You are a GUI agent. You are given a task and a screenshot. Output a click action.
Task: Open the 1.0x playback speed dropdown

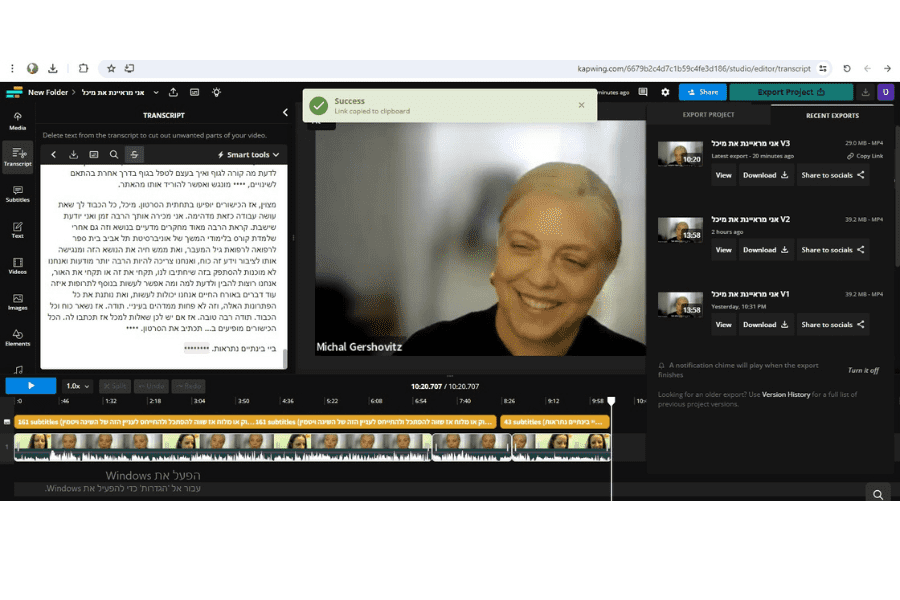click(x=77, y=385)
